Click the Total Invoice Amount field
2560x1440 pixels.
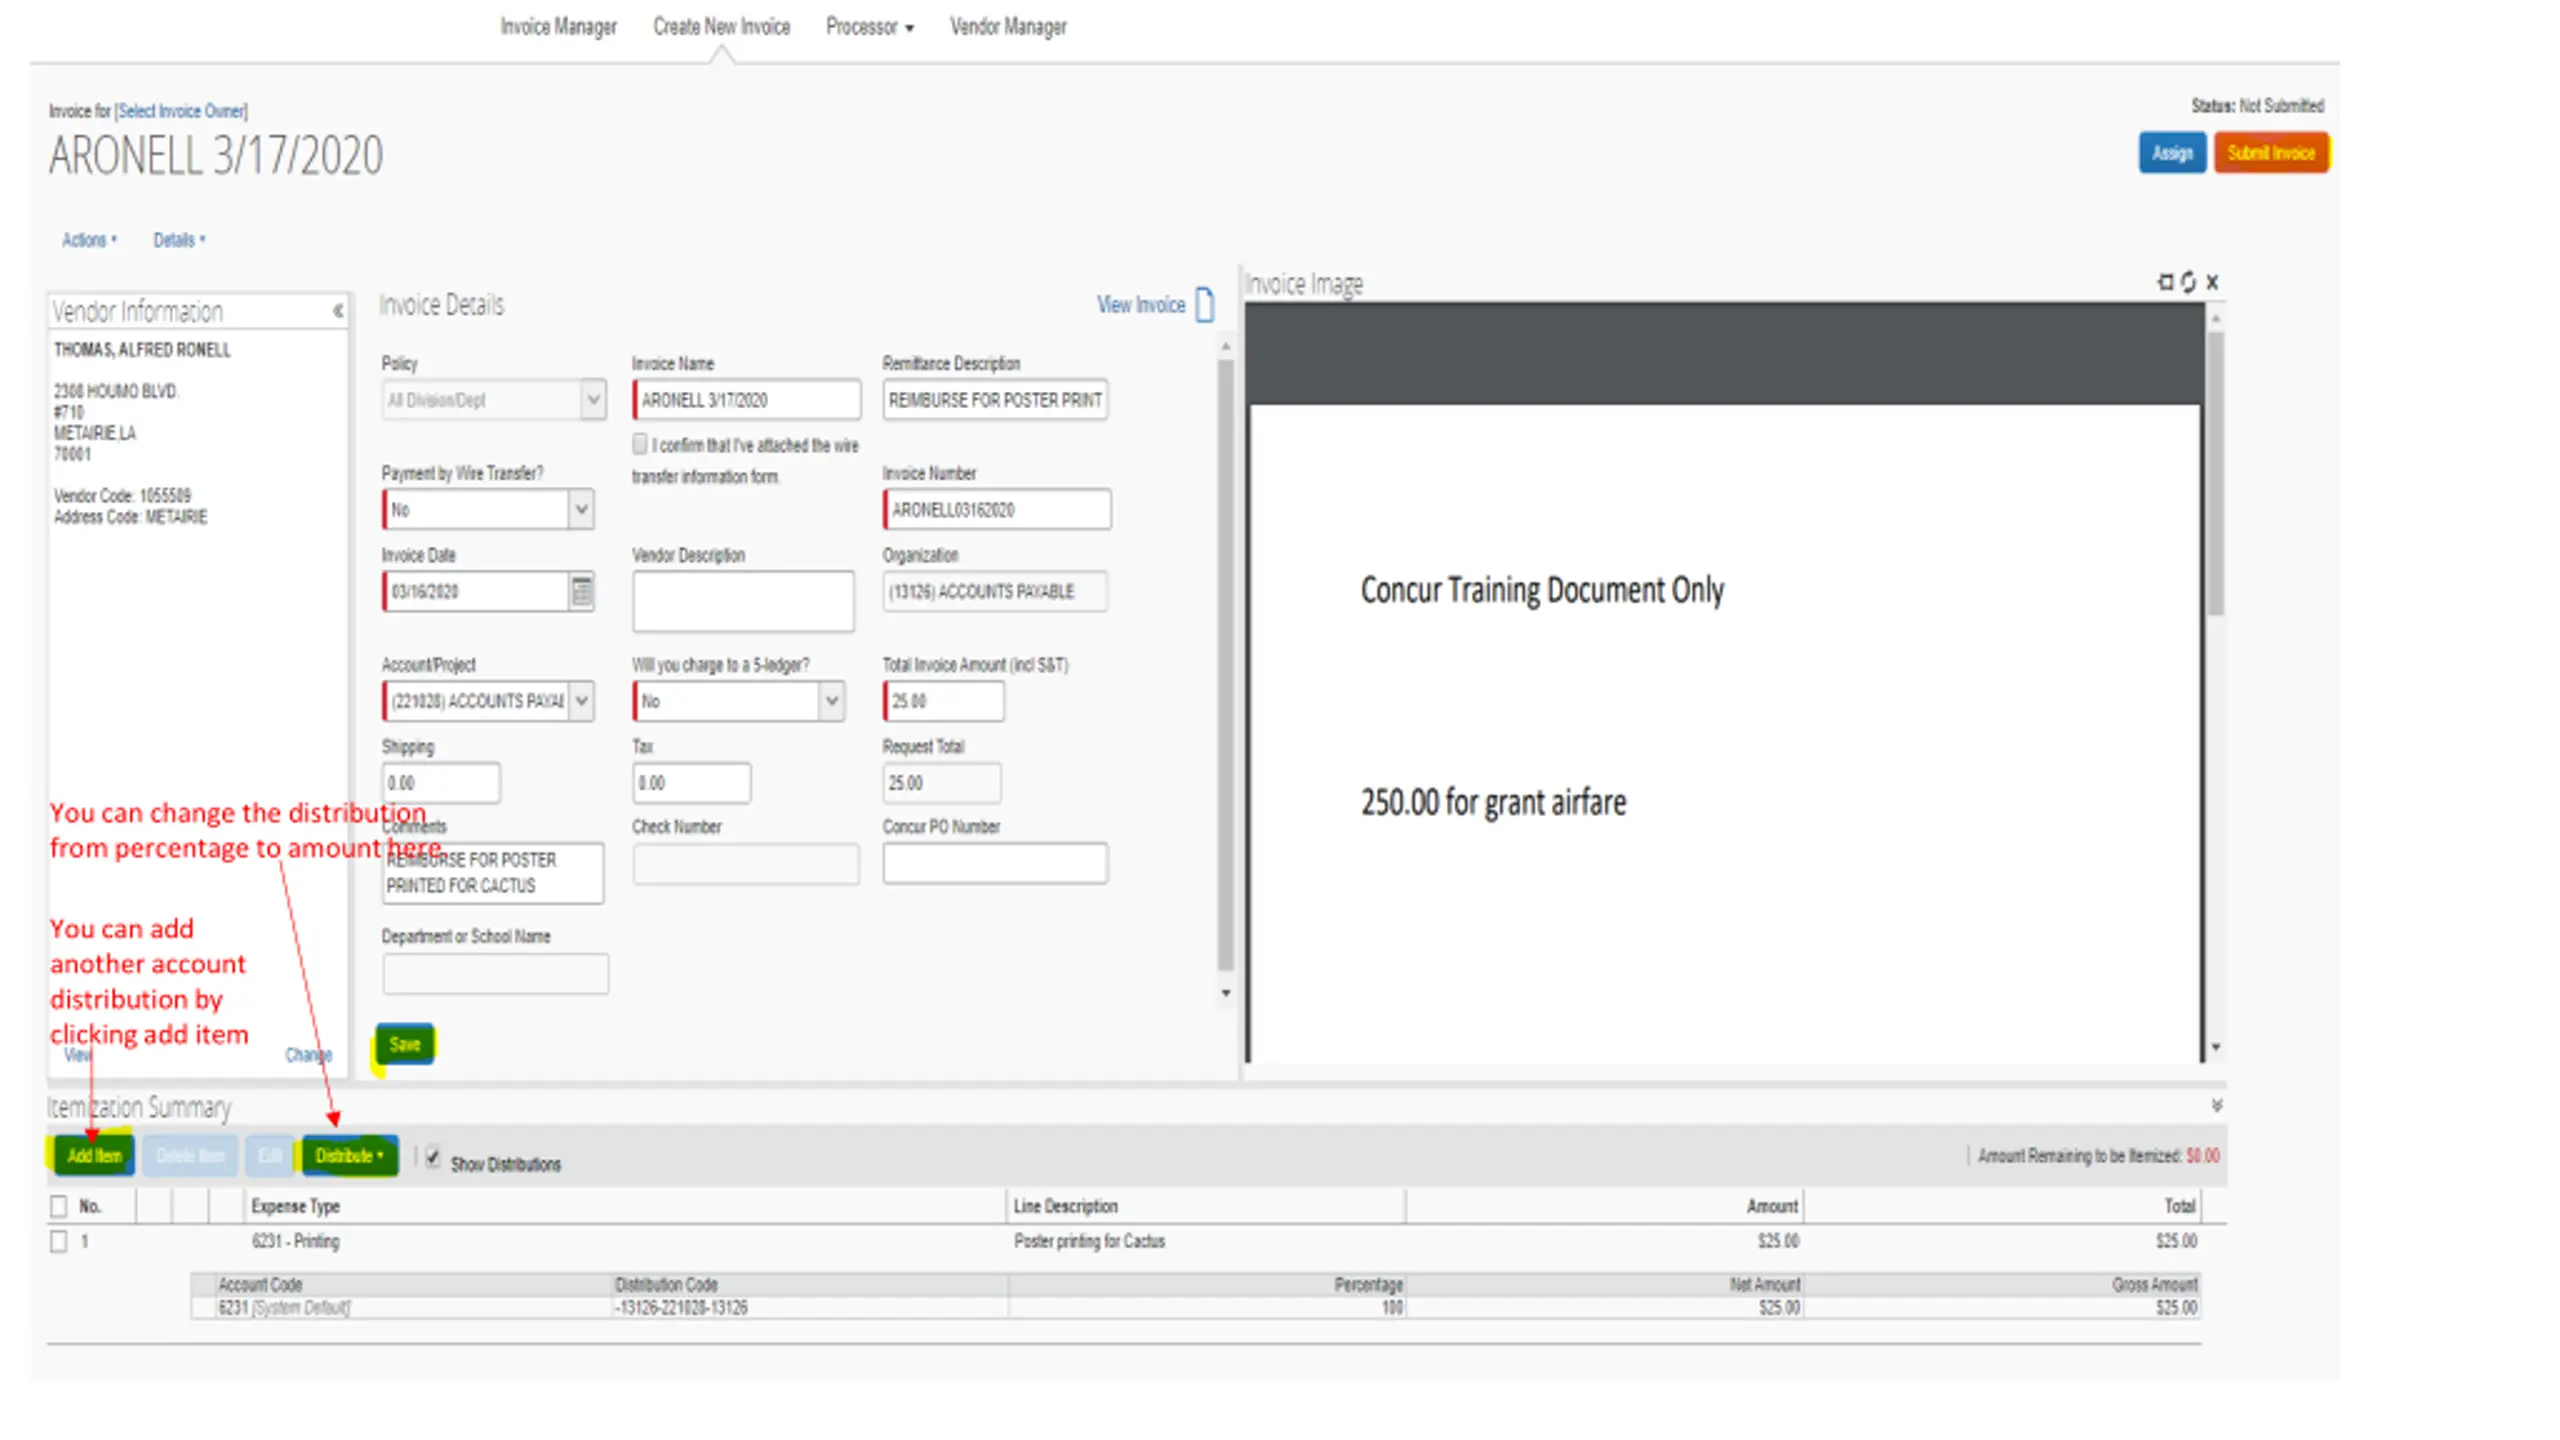coord(943,700)
